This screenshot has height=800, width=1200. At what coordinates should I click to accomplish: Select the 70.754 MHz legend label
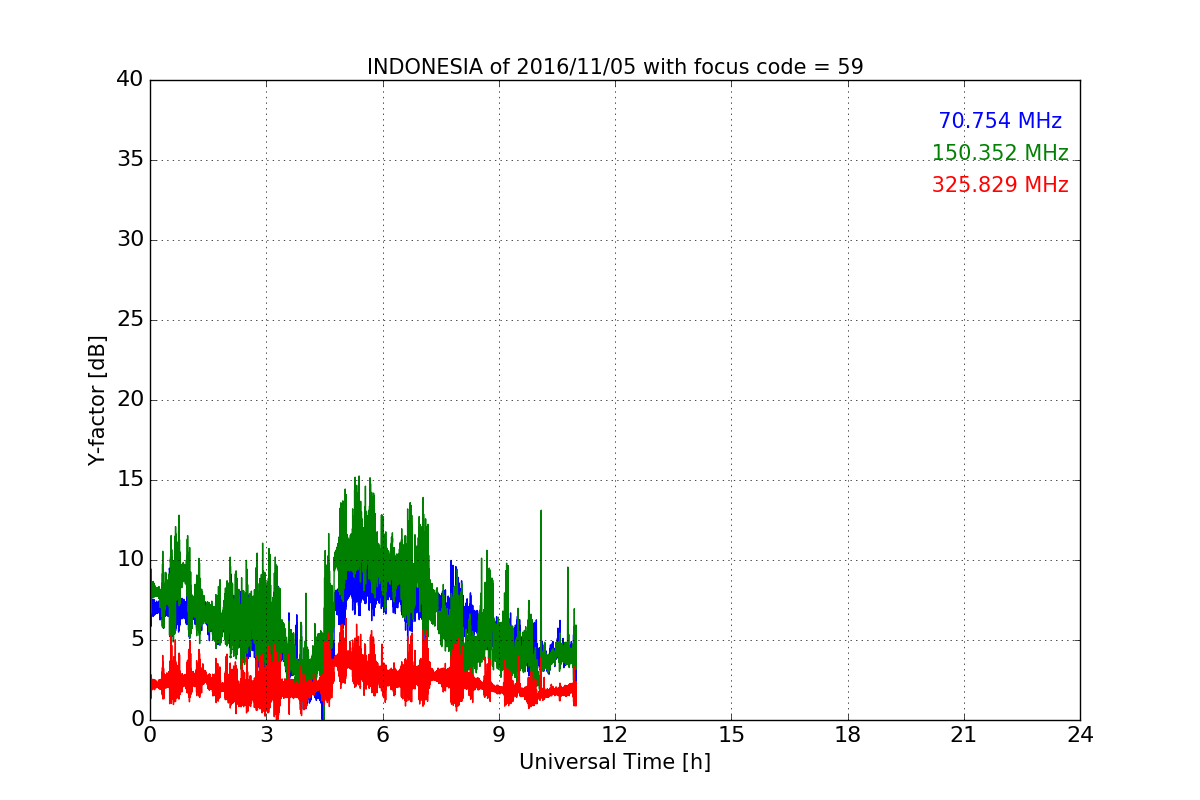[x=1000, y=121]
